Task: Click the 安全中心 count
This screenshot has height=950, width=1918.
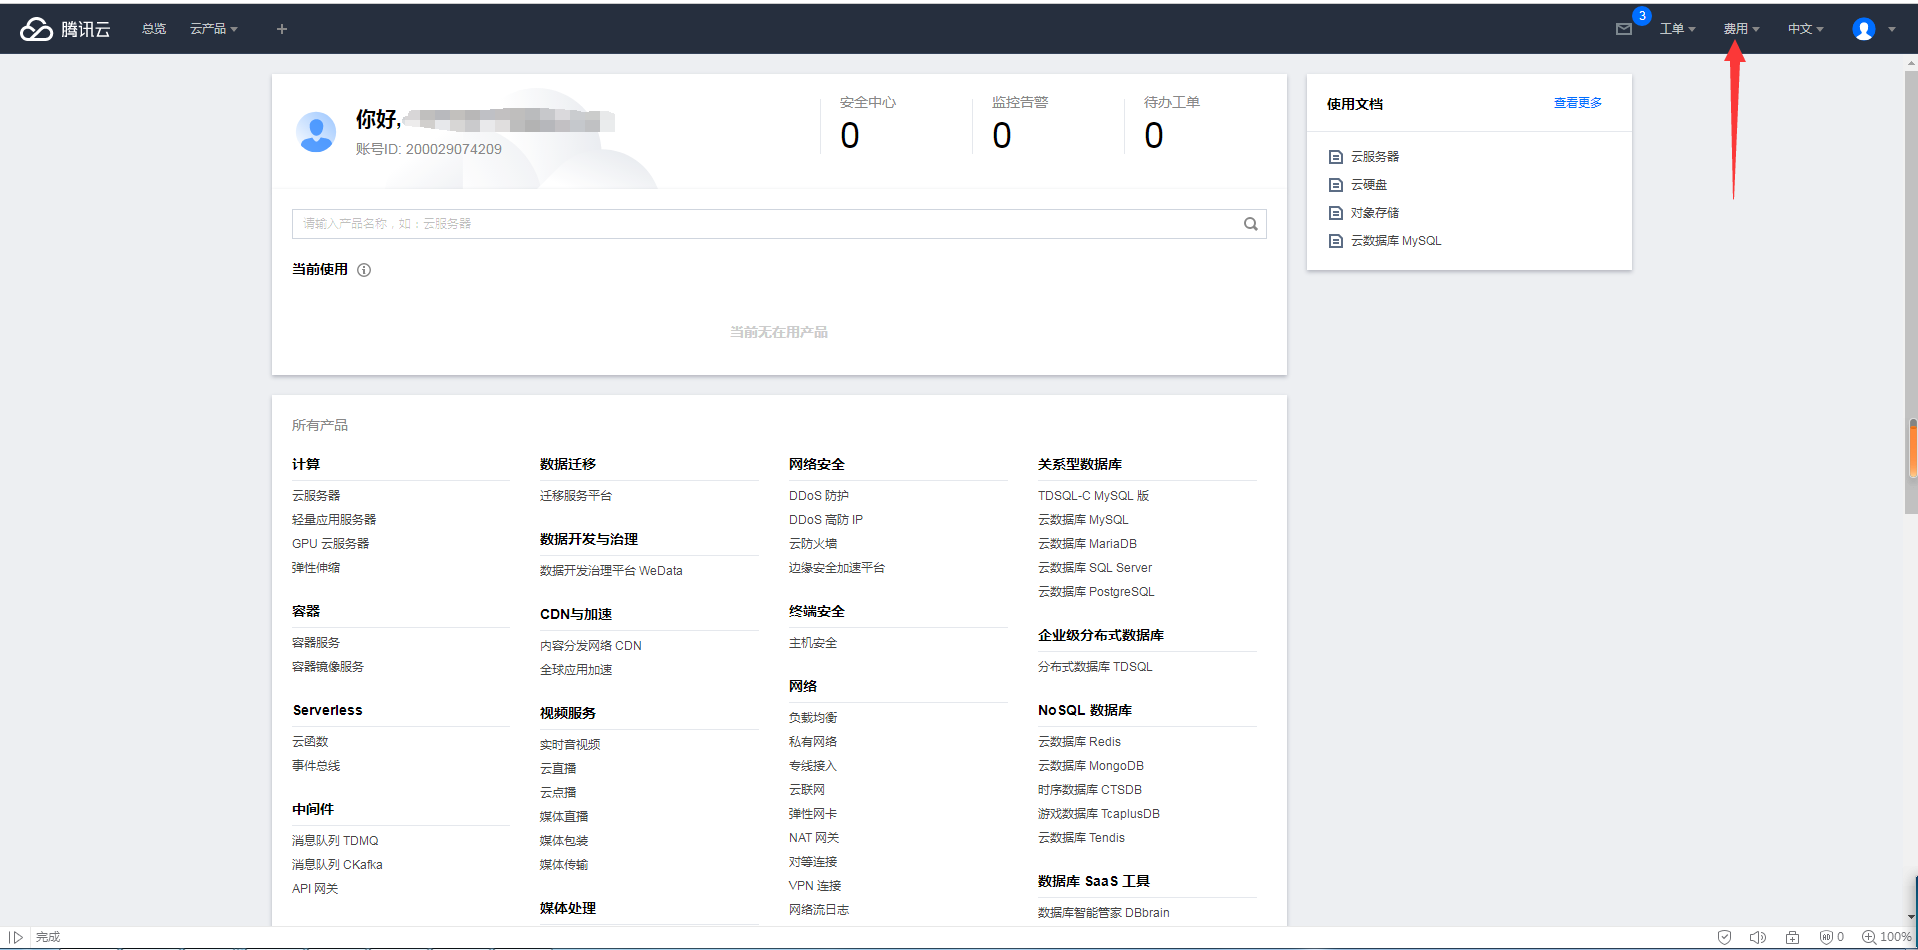Action: [x=850, y=136]
